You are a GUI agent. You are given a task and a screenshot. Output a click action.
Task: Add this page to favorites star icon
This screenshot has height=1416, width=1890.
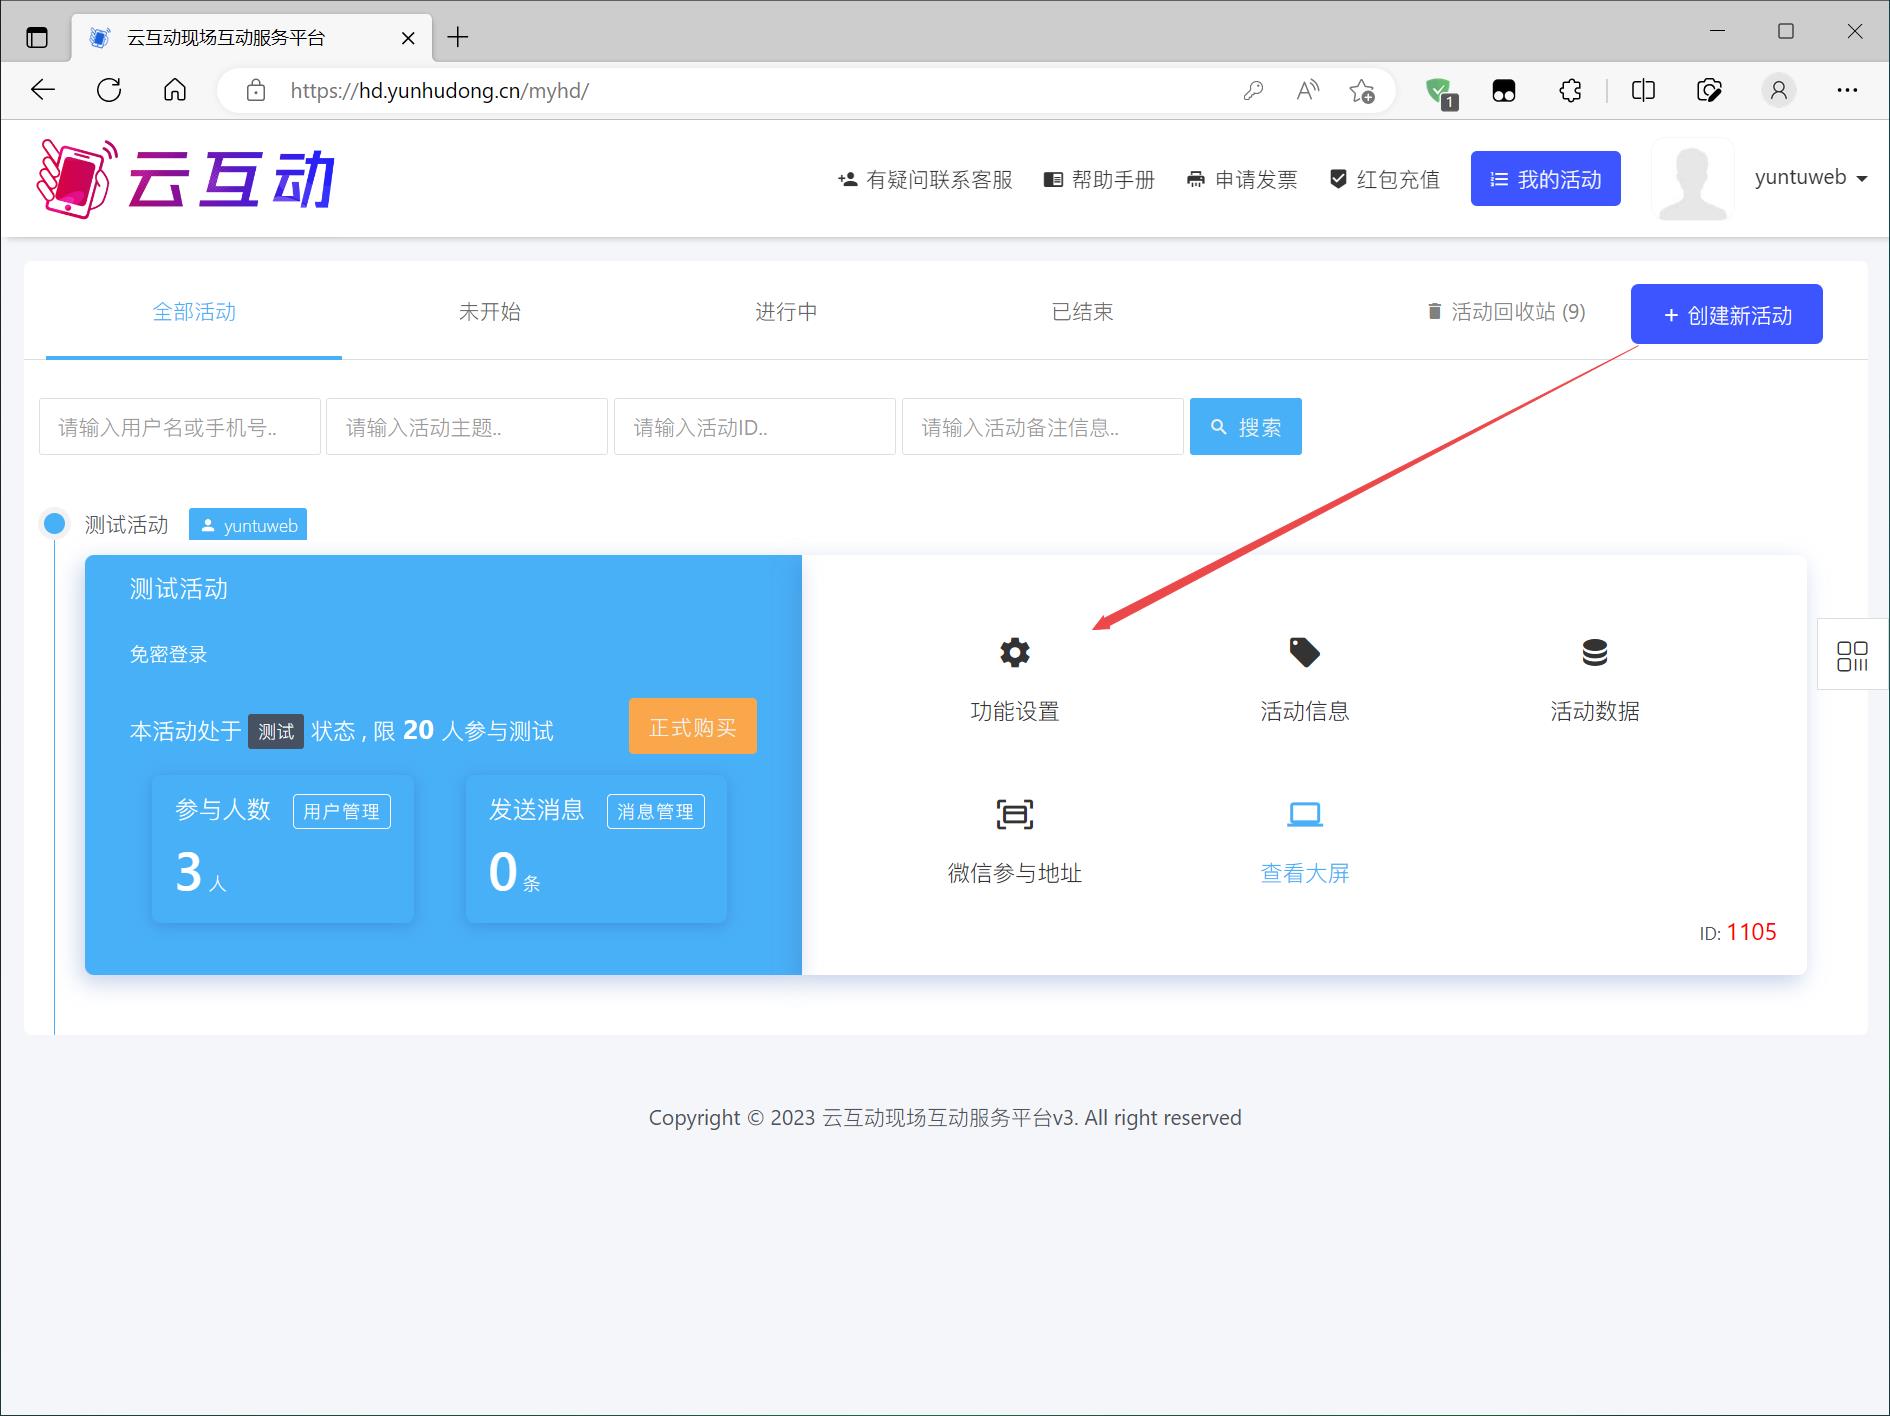tap(1361, 91)
